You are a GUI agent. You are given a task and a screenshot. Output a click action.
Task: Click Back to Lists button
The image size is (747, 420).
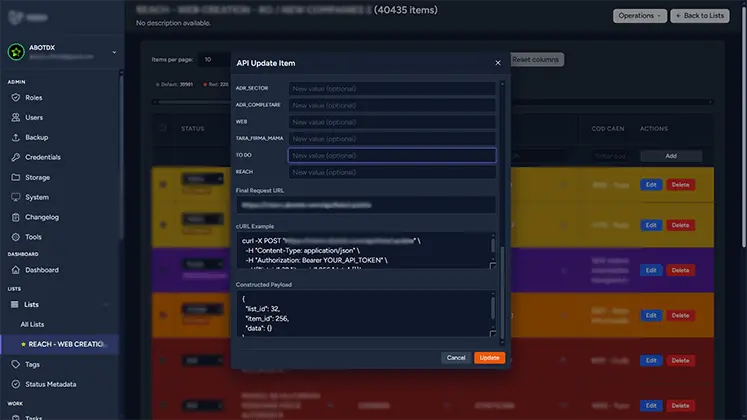click(x=700, y=16)
